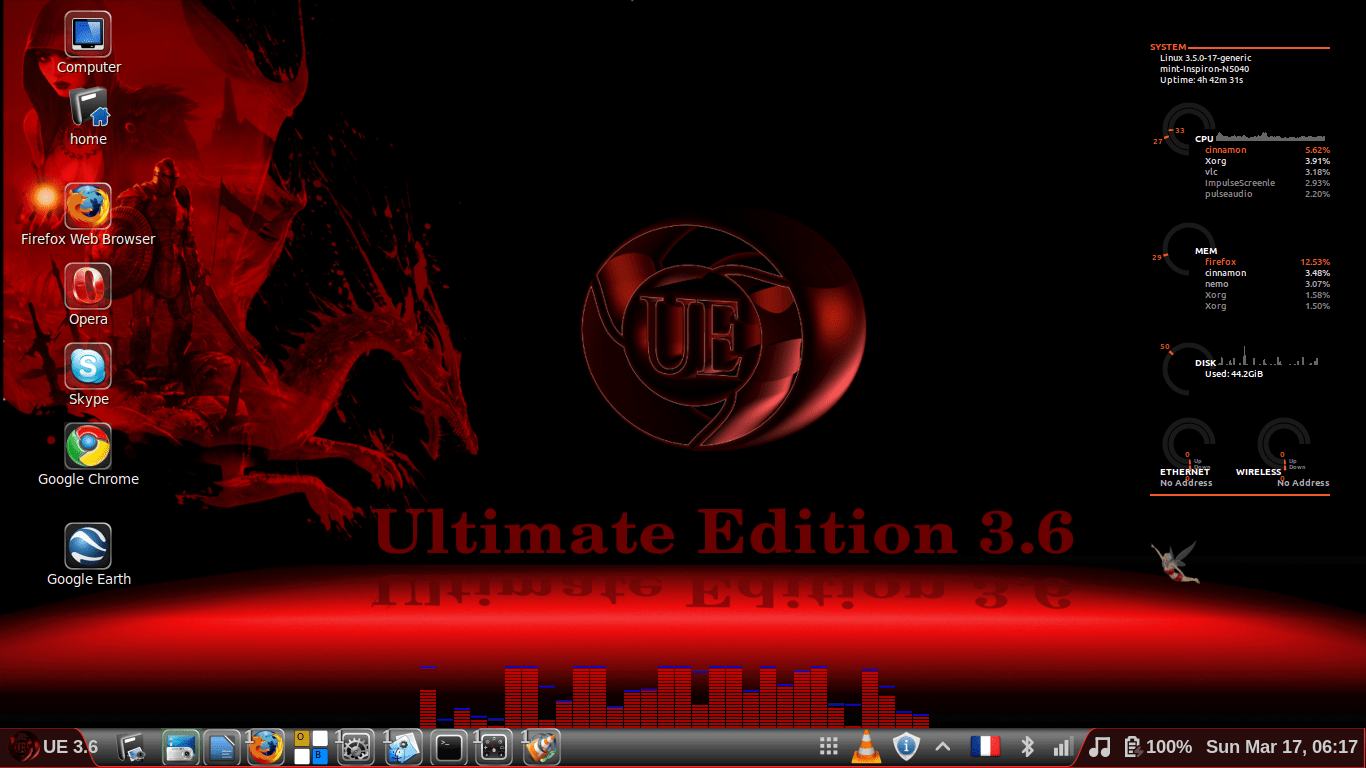Launch the LibreOffice Writer document icon on the panel
Viewport: 1366px width, 768px height.
[222, 747]
